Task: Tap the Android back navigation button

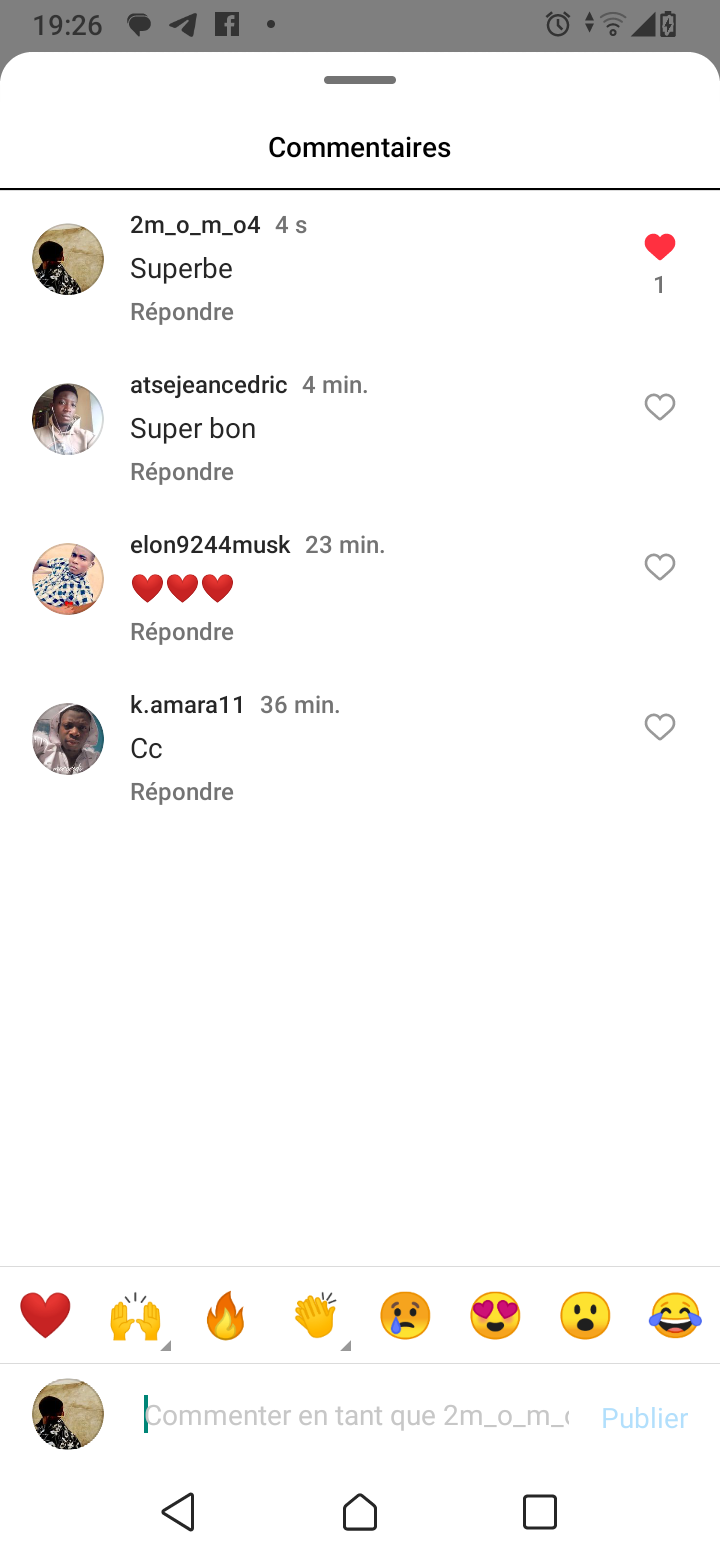Action: (x=179, y=1511)
